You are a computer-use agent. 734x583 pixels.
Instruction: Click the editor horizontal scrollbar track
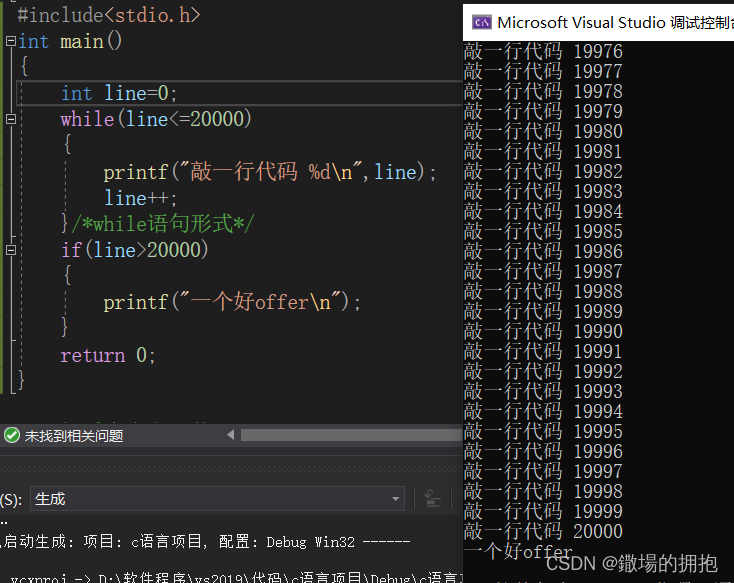[351, 435]
